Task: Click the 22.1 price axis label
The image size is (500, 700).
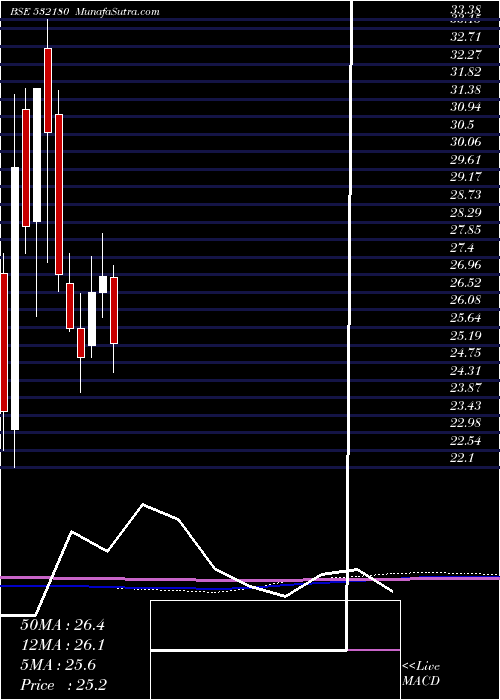Action: pyautogui.click(x=462, y=458)
